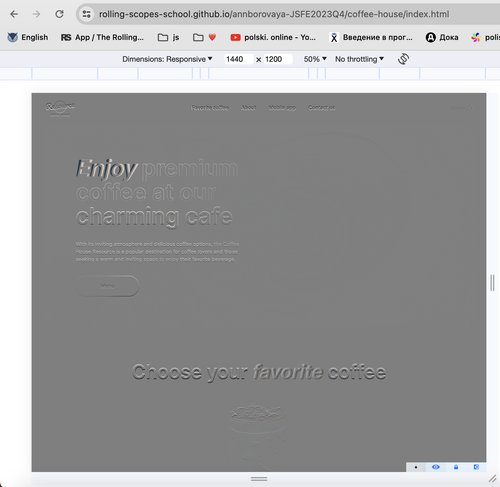Click the 'Enjoy premium' hero heading line
Image resolution: width=500 pixels, height=487 pixels.
(157, 169)
